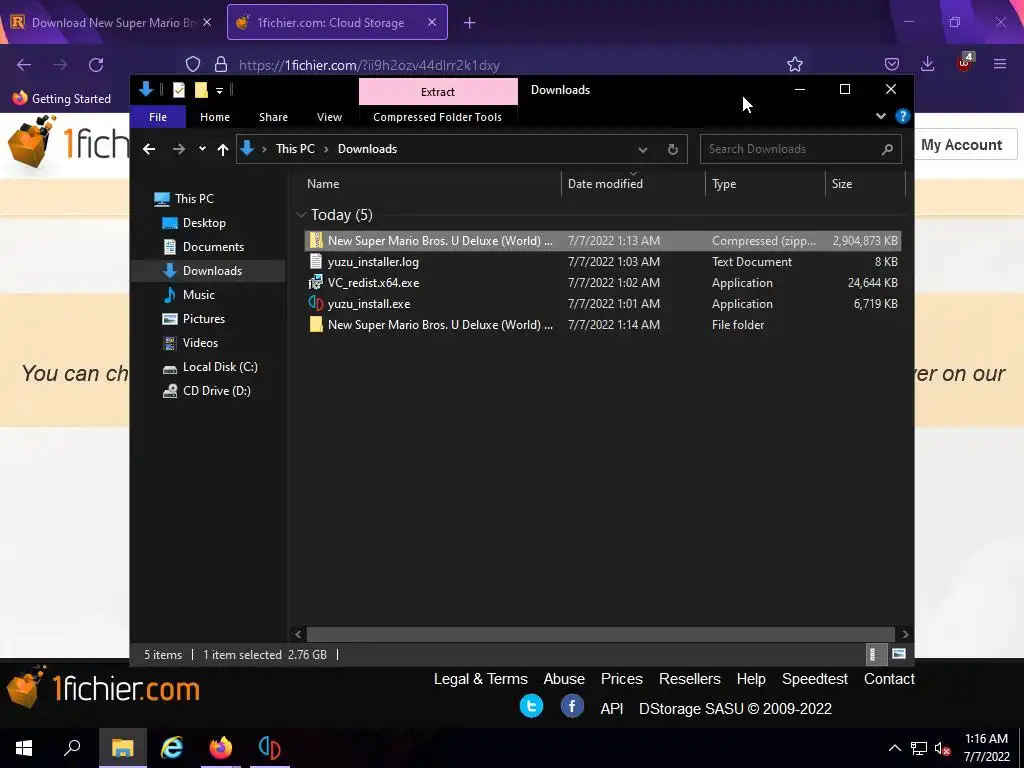
Task: Open the Compressed Folder Tools tab
Action: pos(438,117)
